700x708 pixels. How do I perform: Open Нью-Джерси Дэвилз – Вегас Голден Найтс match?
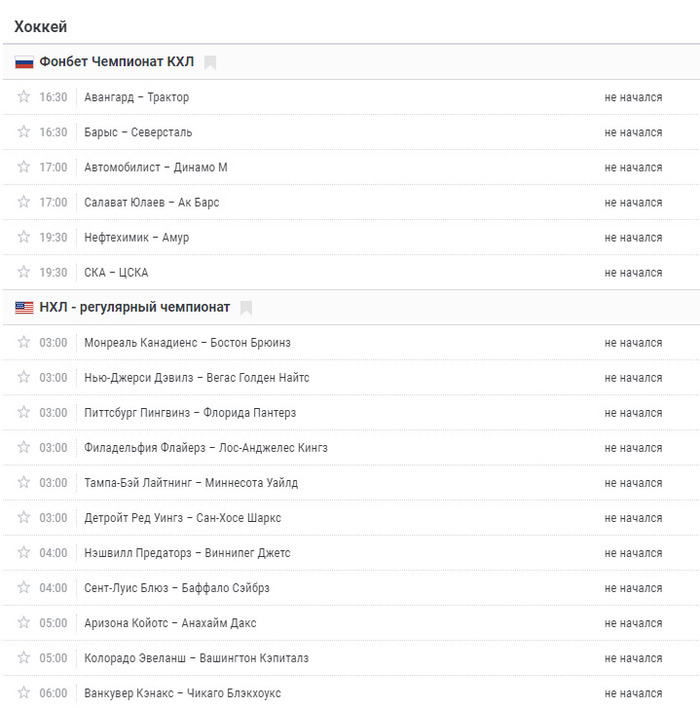[x=197, y=378]
